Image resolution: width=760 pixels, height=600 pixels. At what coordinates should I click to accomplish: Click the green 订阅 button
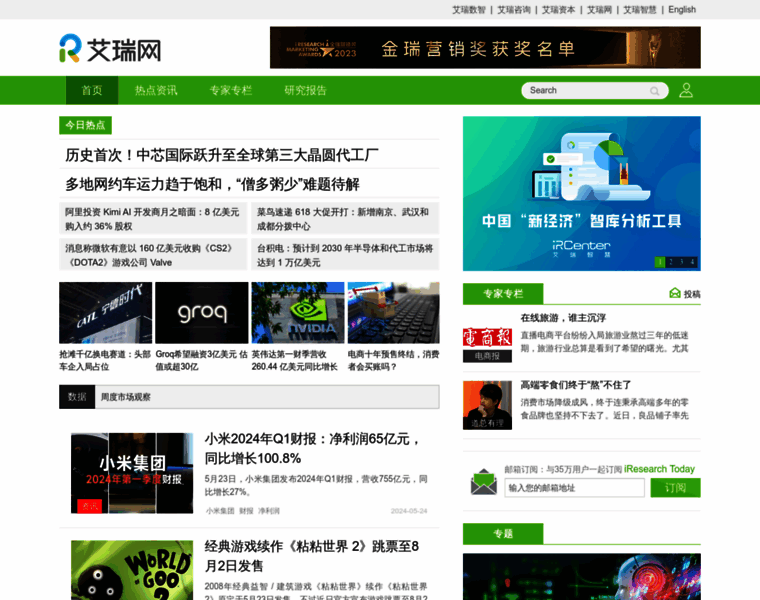click(x=675, y=488)
